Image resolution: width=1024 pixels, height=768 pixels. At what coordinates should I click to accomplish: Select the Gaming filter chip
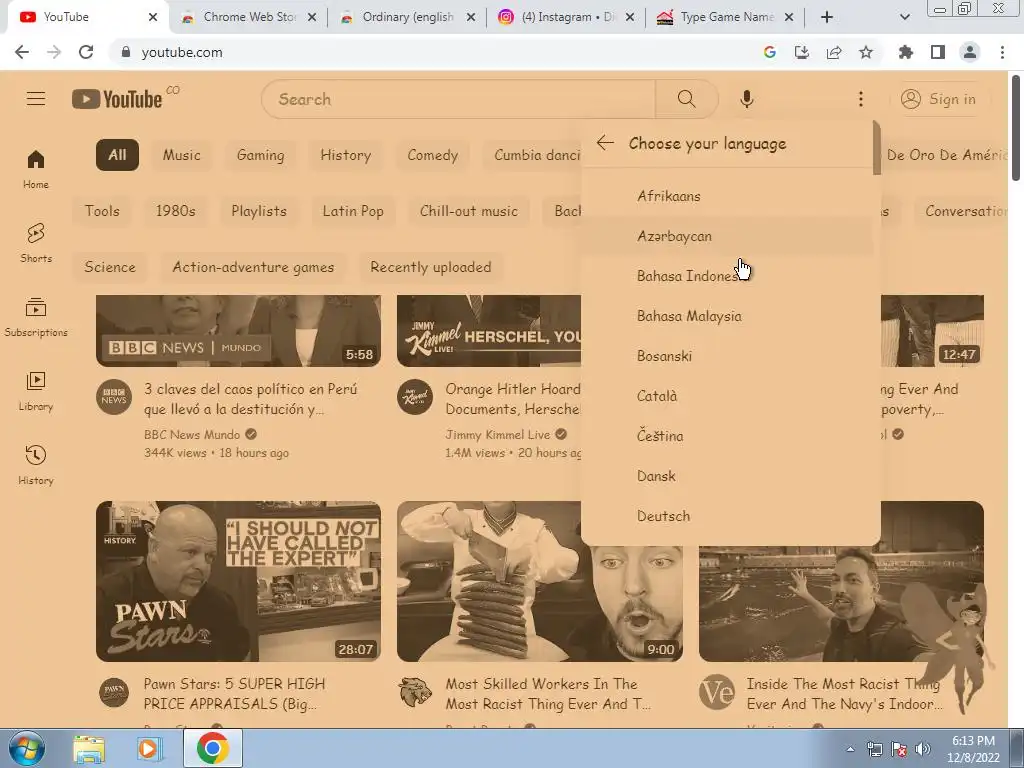pyautogui.click(x=261, y=155)
